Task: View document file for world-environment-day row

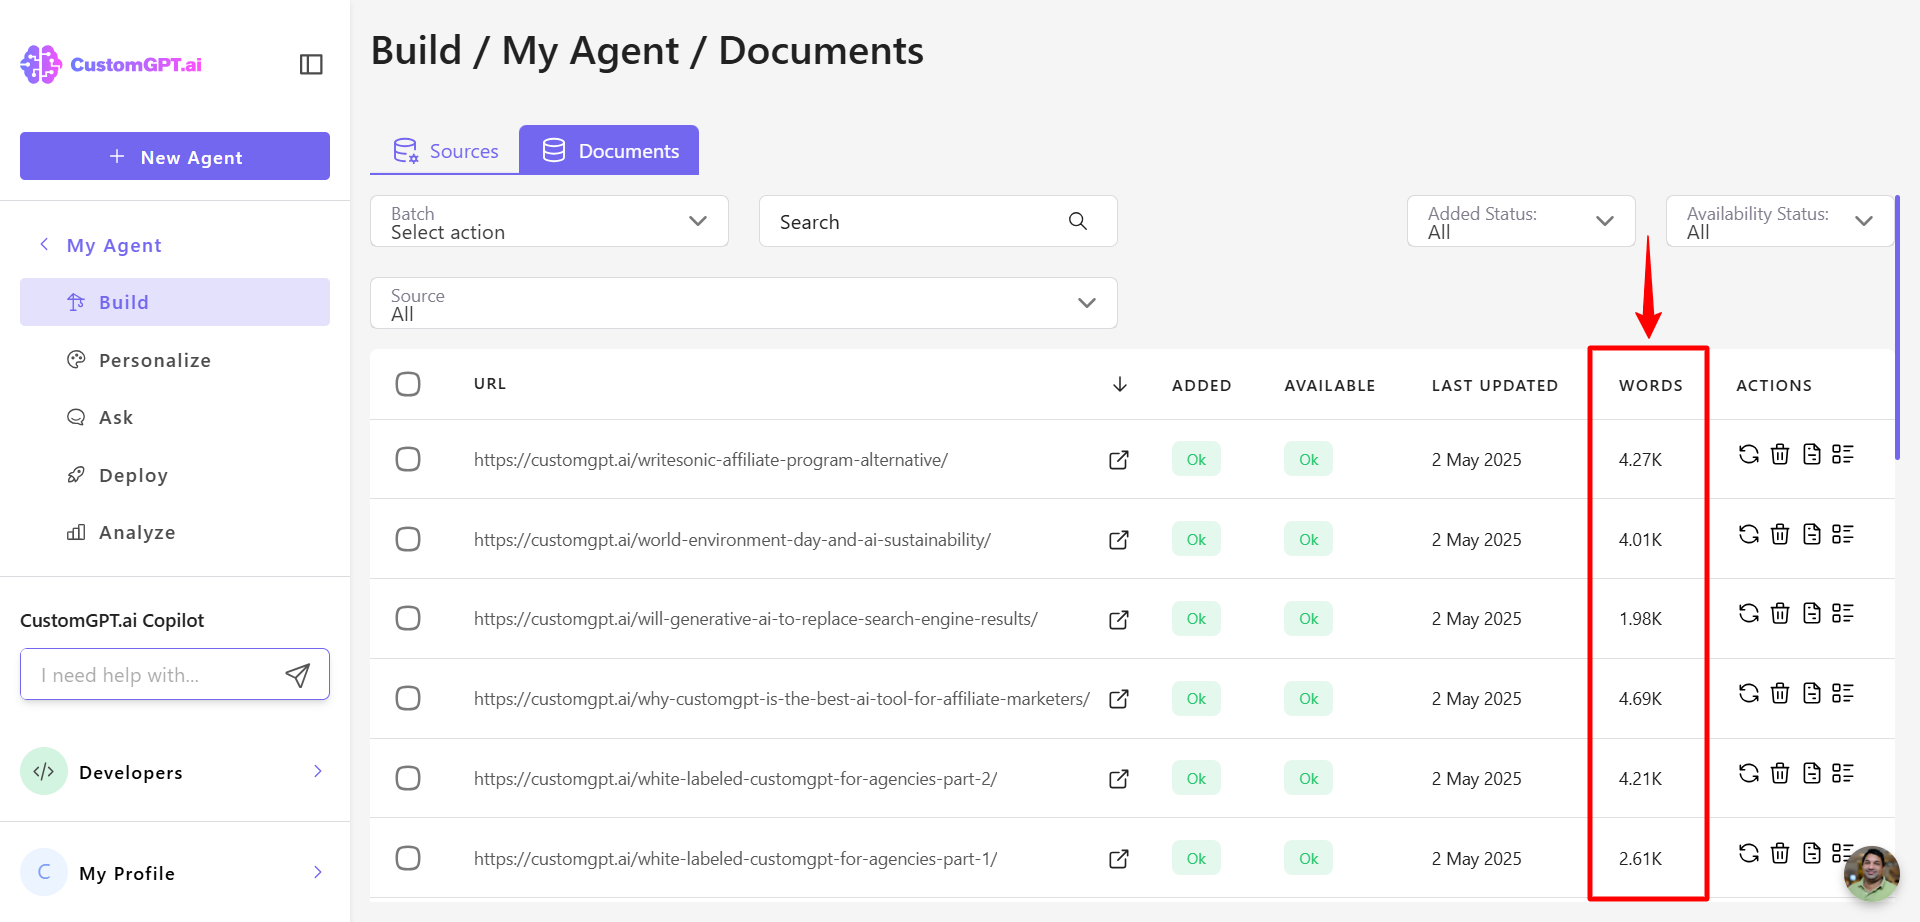Action: point(1812,534)
